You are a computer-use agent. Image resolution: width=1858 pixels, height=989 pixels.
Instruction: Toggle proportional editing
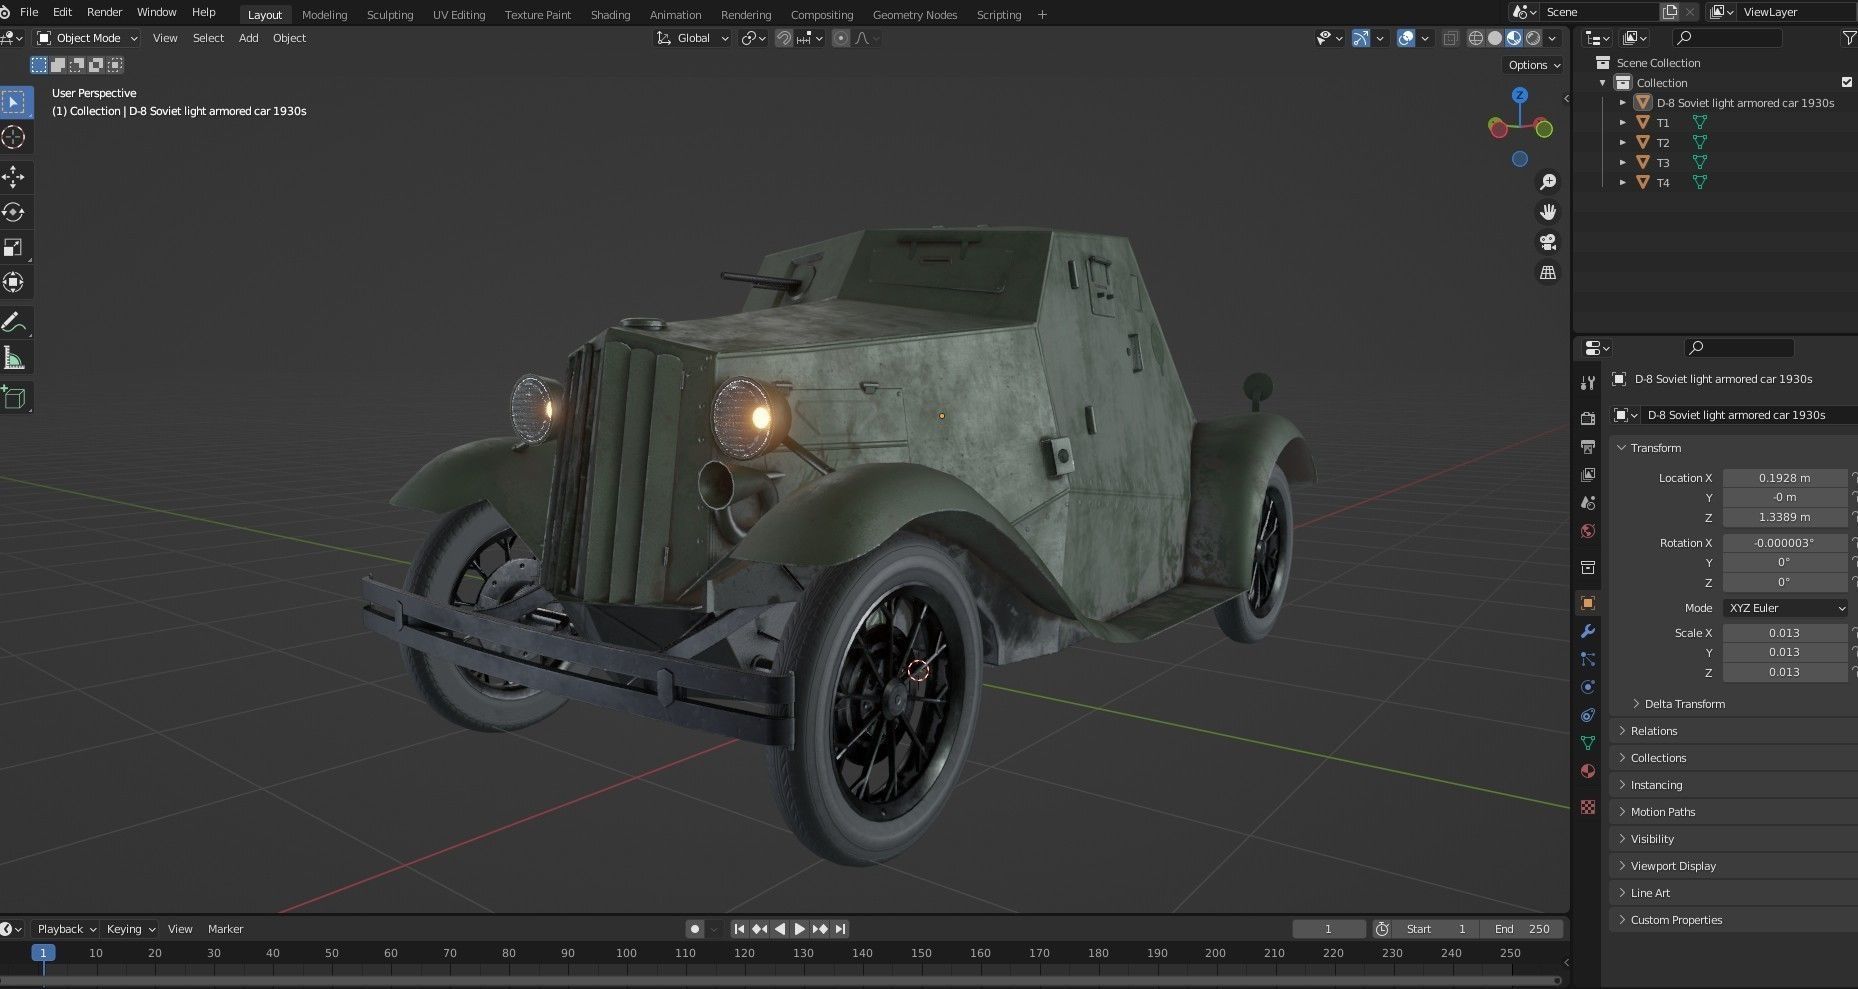pos(841,38)
